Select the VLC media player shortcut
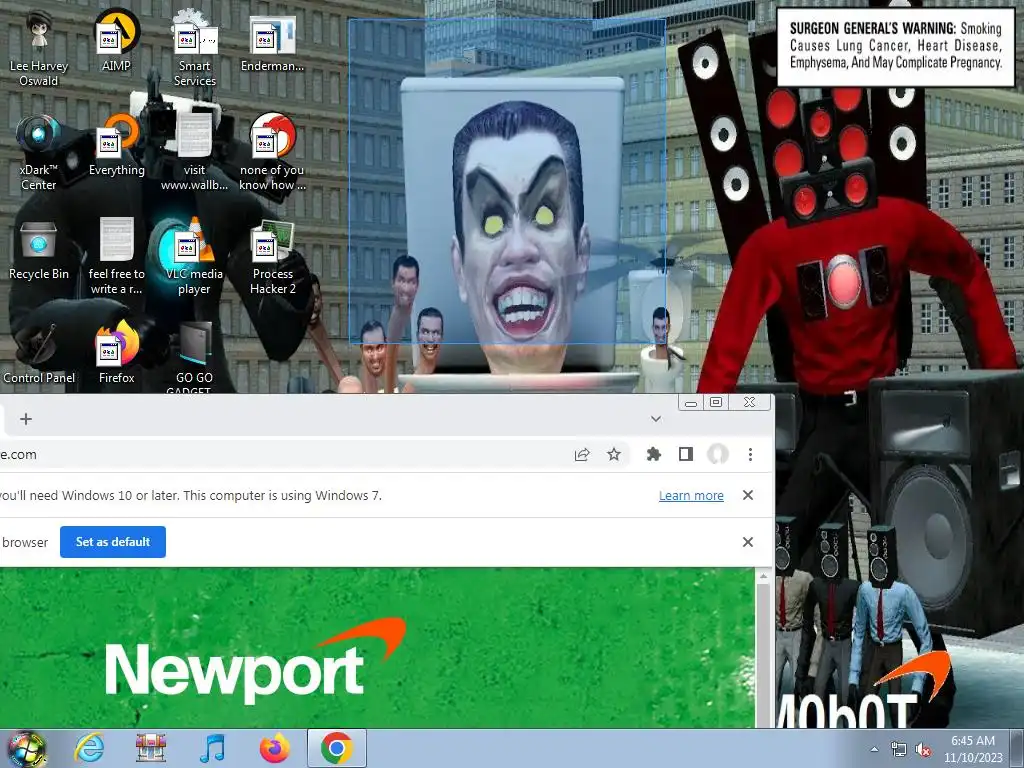Image resolution: width=1024 pixels, height=768 pixels. pyautogui.click(x=195, y=257)
